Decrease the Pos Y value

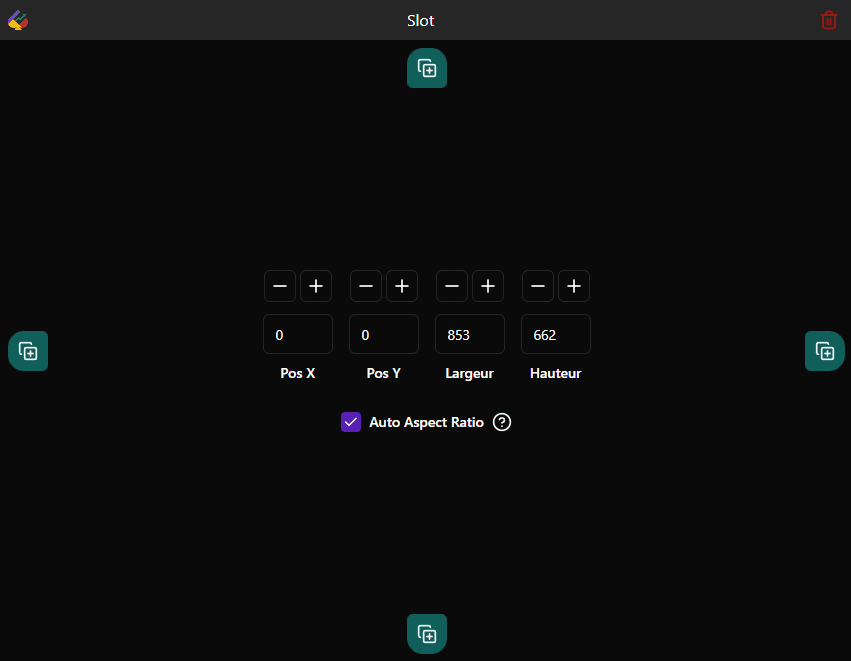pos(366,286)
